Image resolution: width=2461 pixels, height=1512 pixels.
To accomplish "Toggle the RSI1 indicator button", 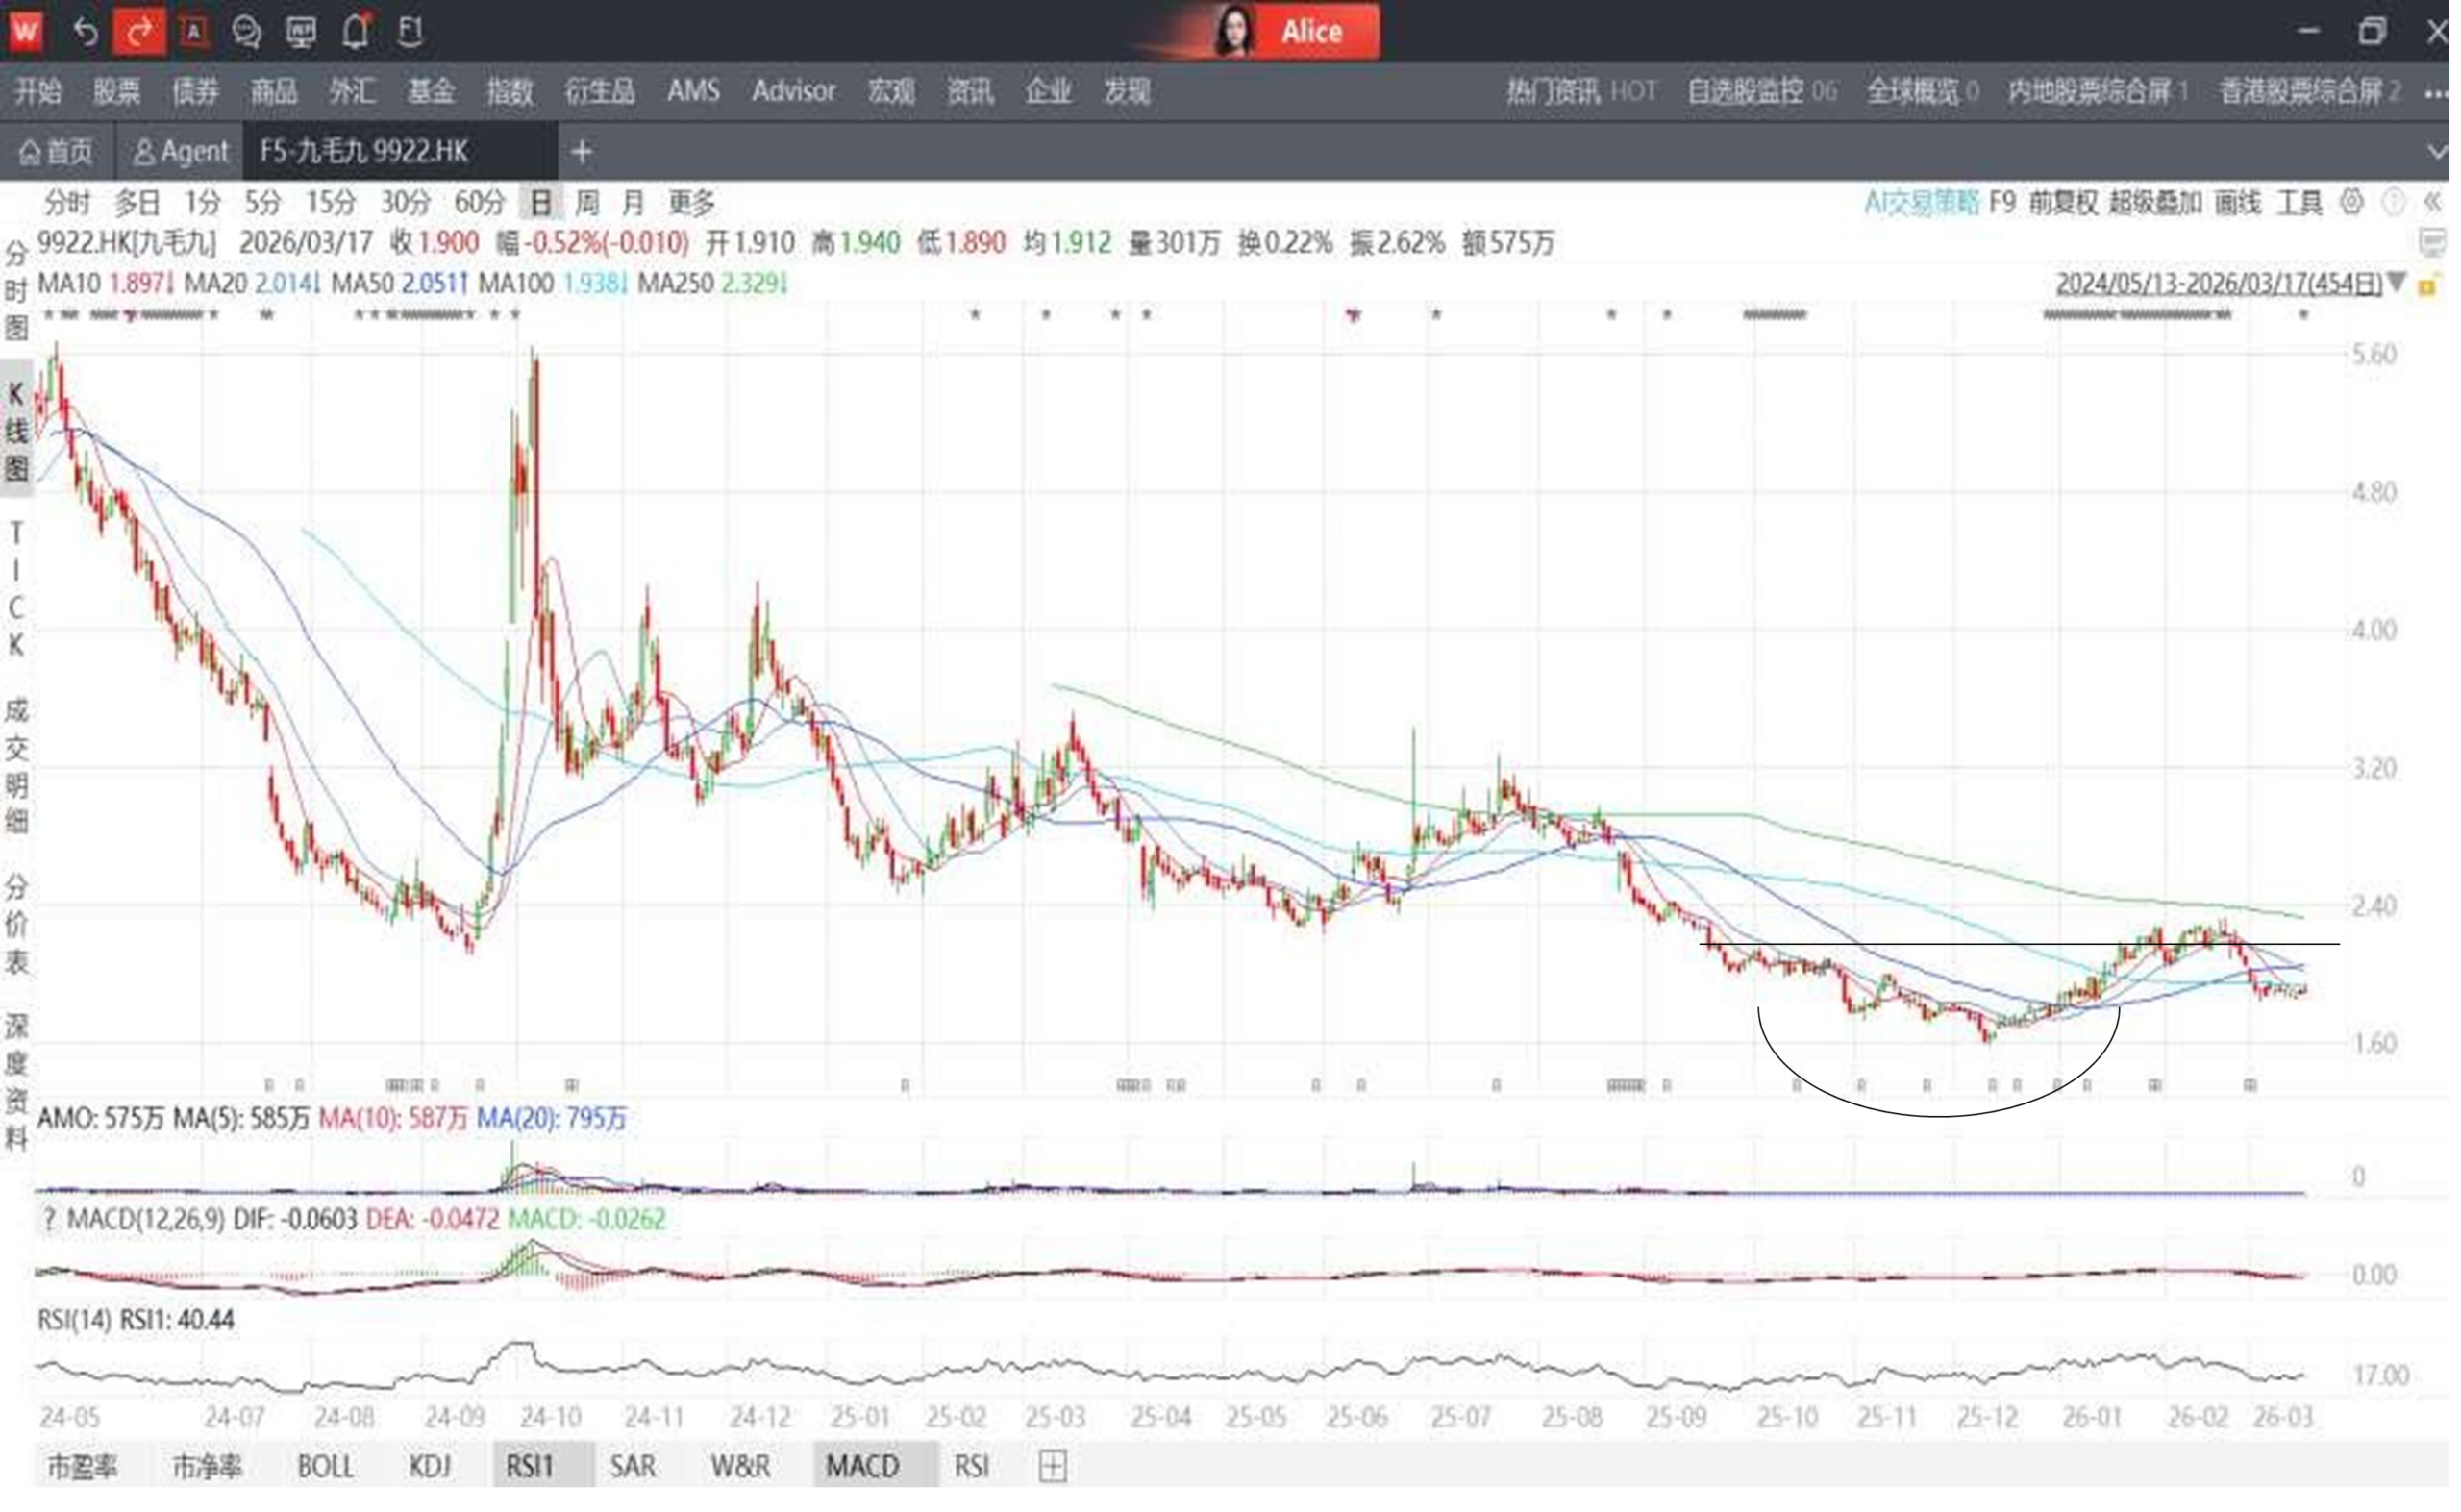I will click(x=530, y=1466).
